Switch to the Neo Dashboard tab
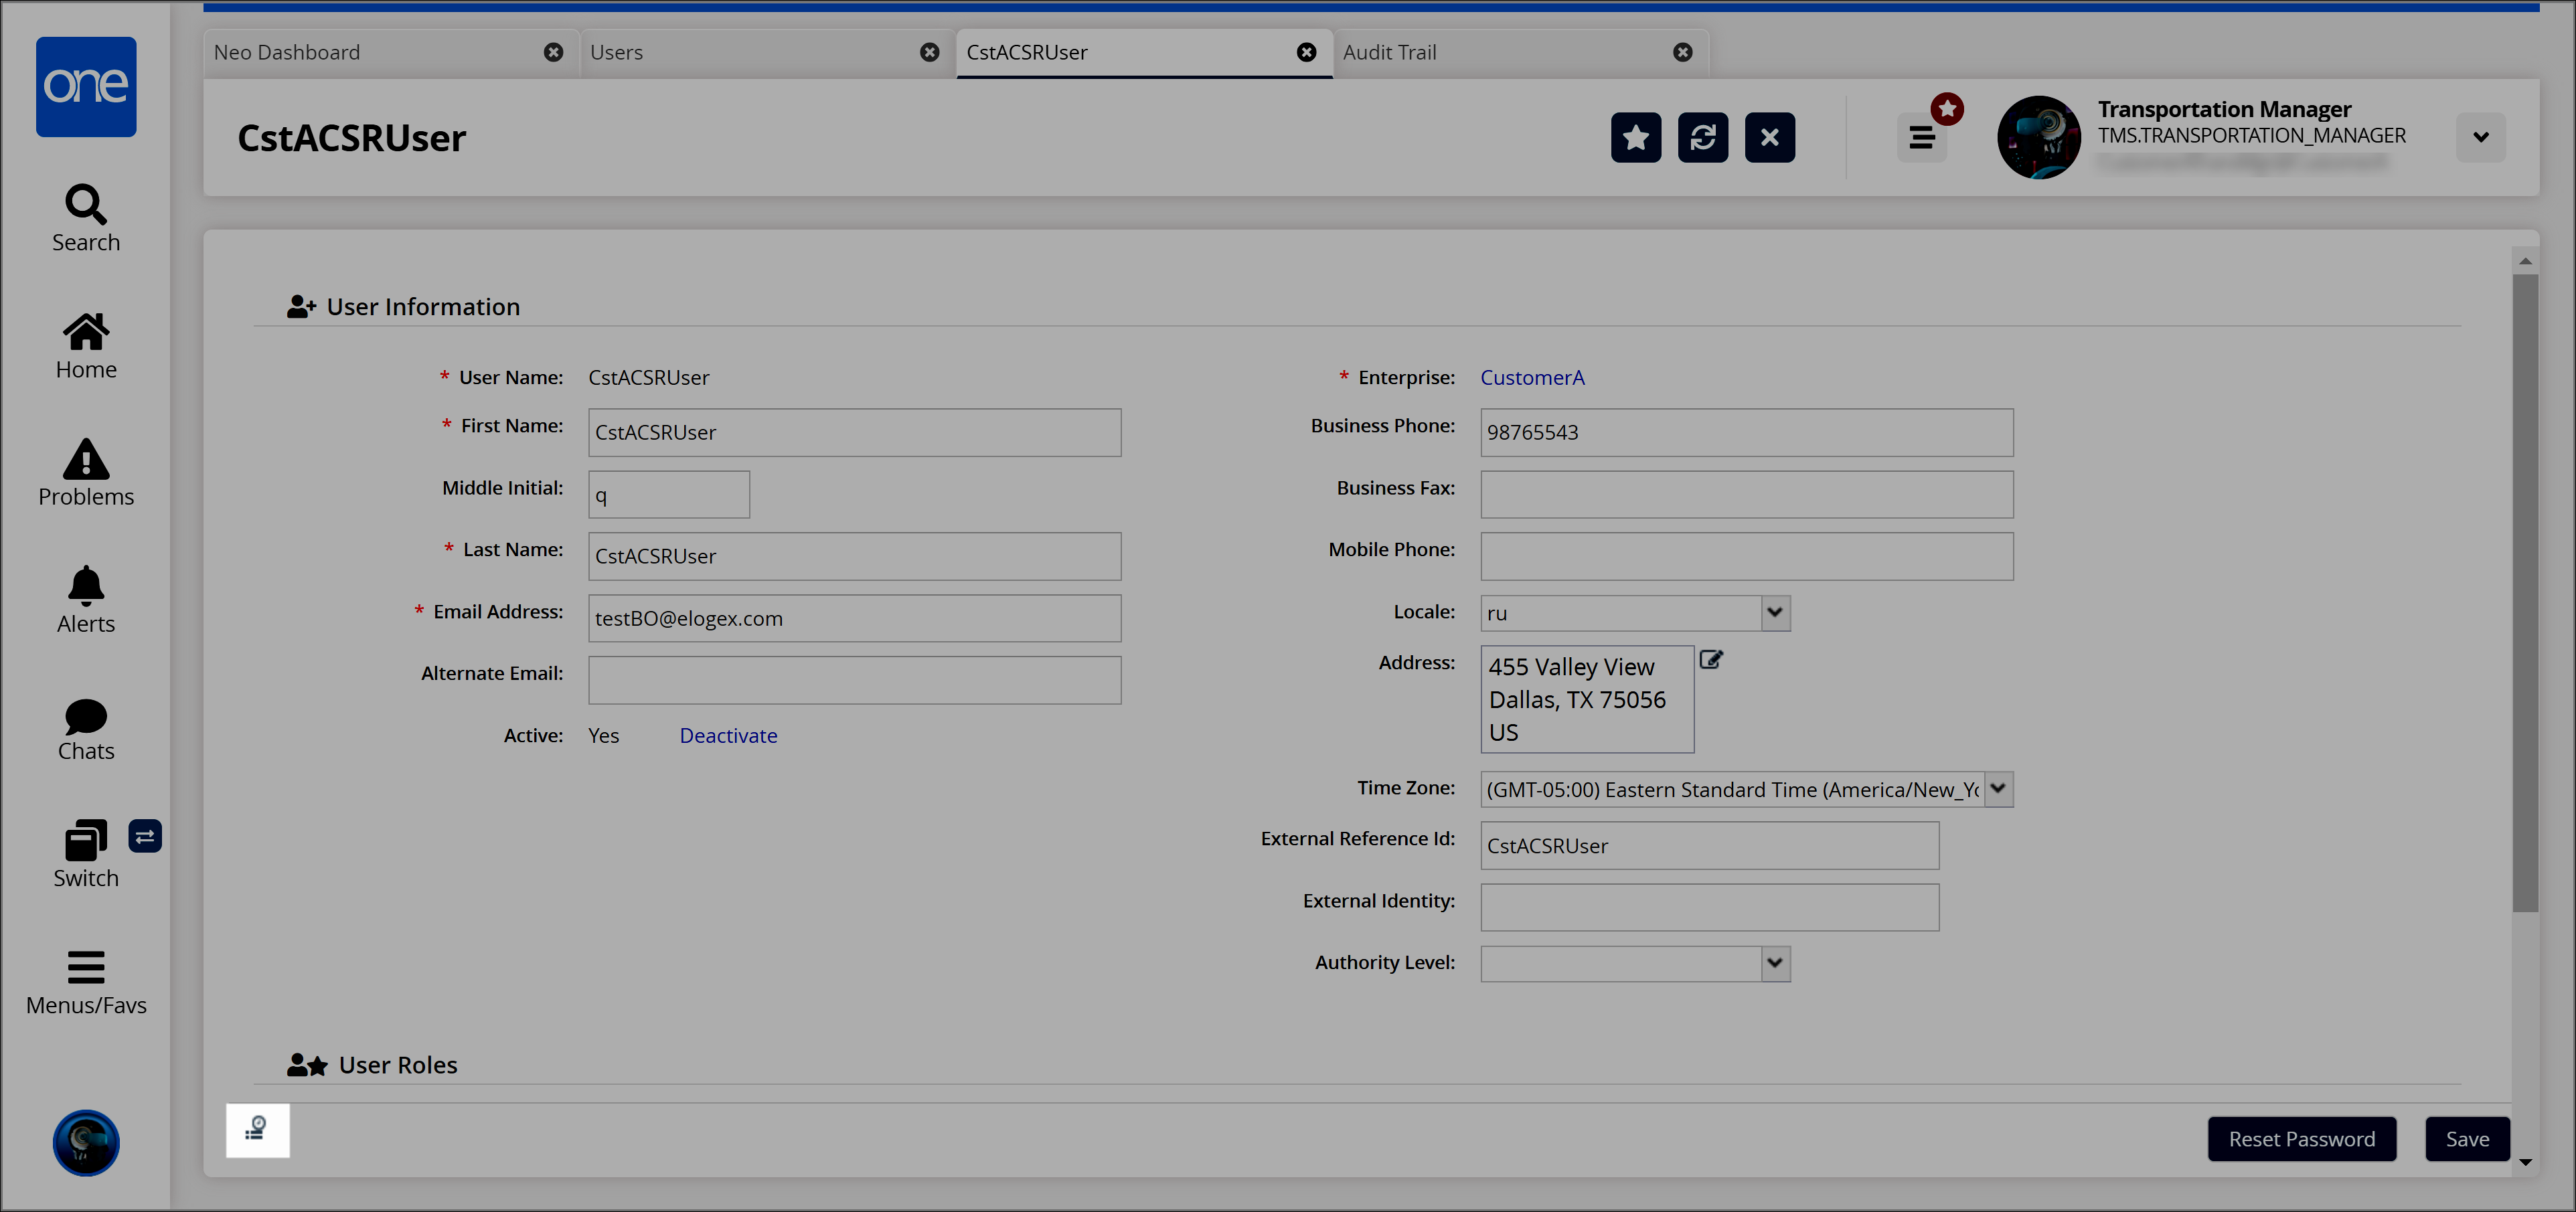 (x=287, y=52)
